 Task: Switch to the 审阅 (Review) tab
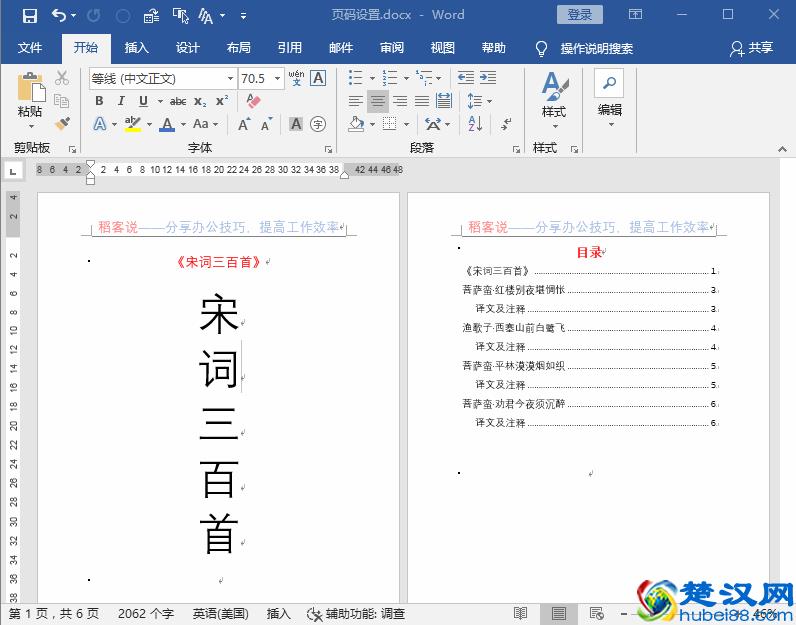click(x=391, y=48)
